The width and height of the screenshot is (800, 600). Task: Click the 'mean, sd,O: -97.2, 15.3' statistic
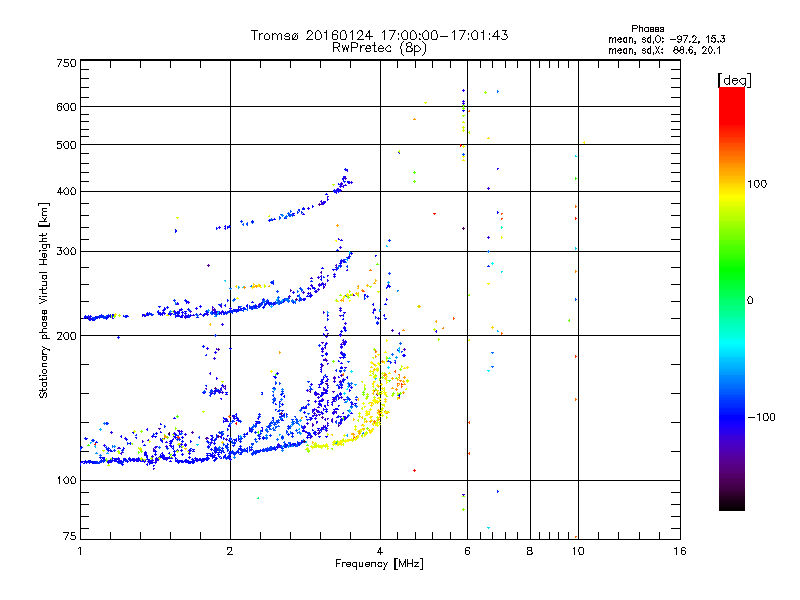point(666,39)
